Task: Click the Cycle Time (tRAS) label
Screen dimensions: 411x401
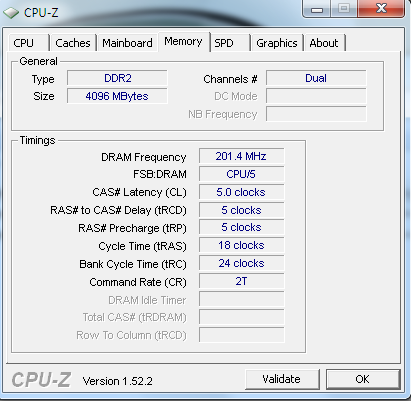Action: coord(142,247)
